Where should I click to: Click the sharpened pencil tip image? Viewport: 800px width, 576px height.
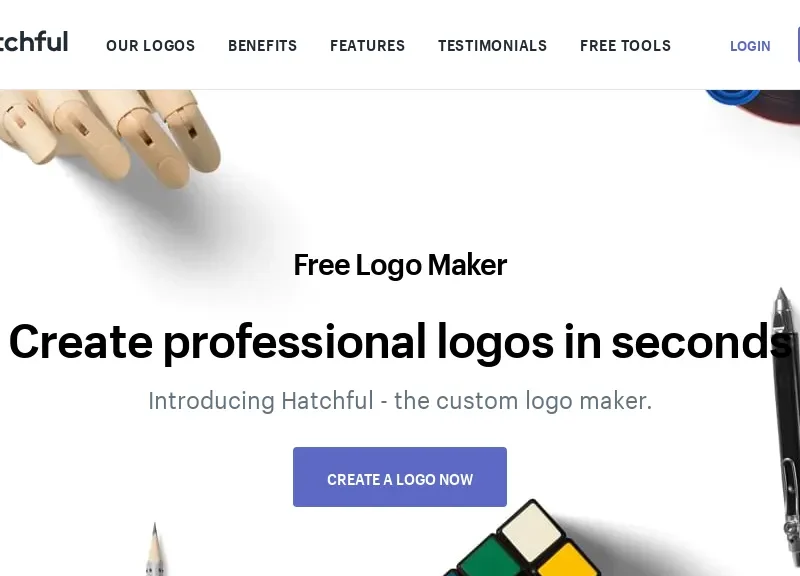tap(155, 550)
